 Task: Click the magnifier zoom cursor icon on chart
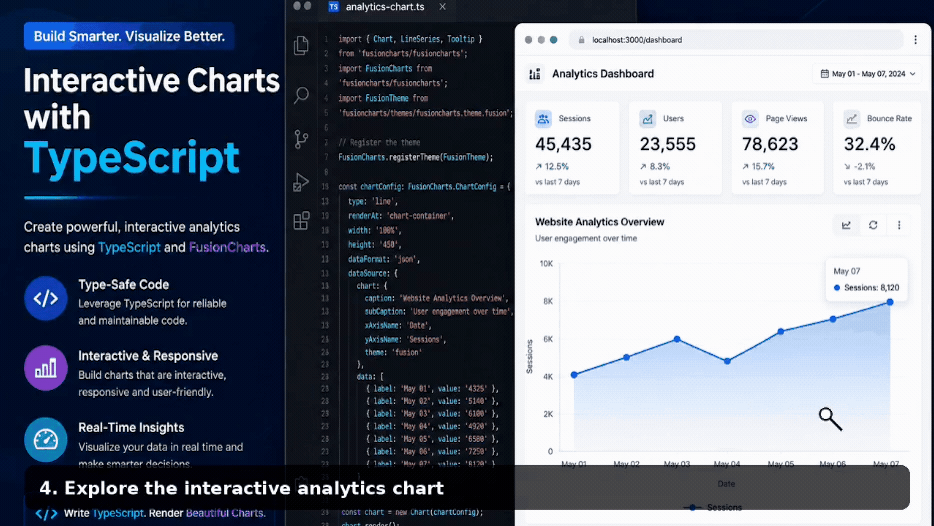pos(830,419)
